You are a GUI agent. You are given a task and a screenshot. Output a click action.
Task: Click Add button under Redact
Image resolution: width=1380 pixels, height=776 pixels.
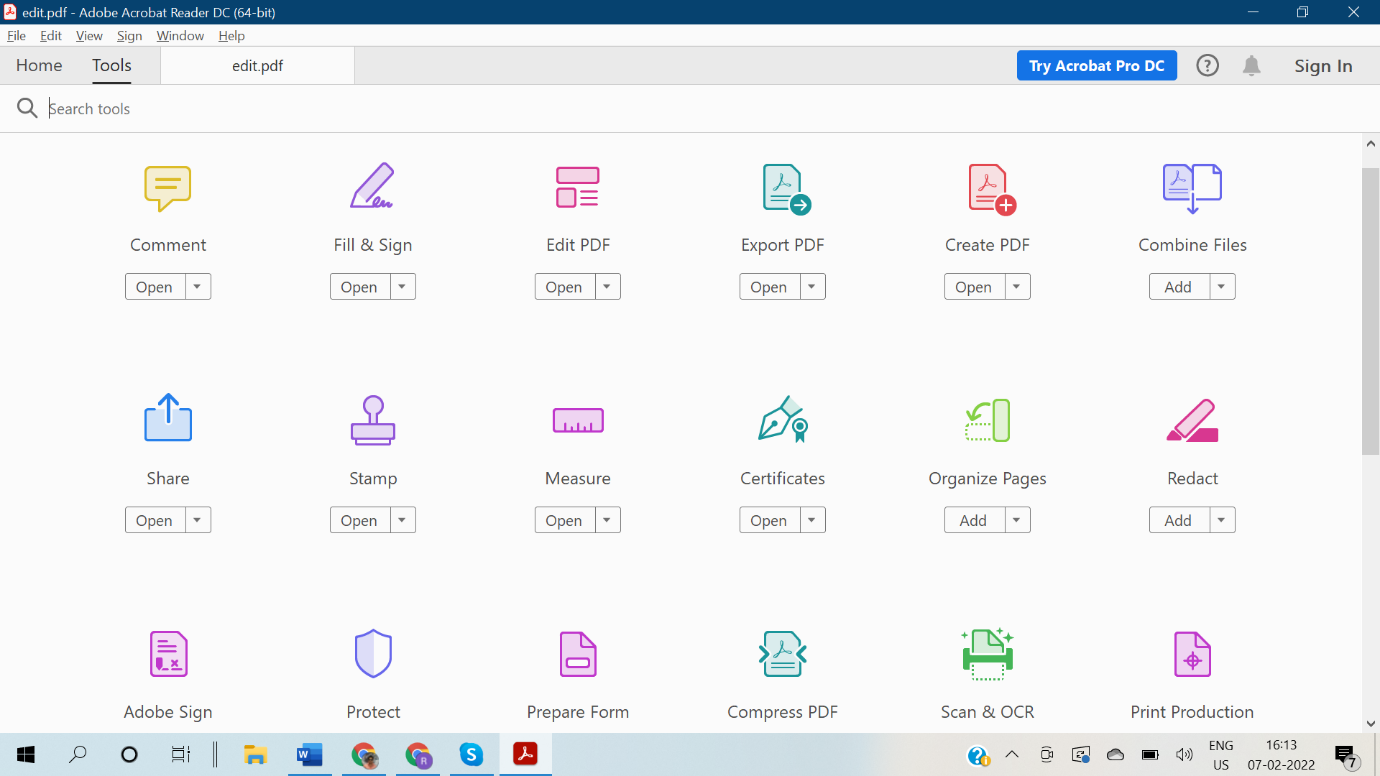[x=1179, y=520]
